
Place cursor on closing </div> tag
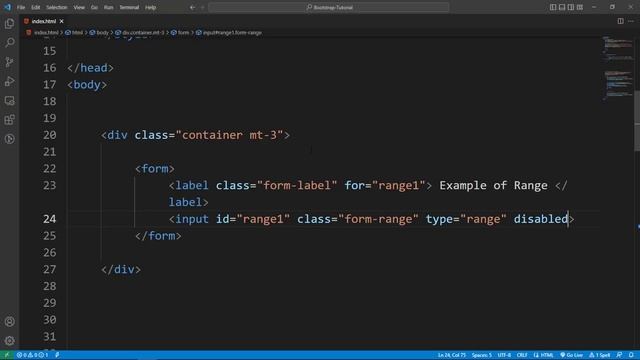pyautogui.click(x=121, y=270)
